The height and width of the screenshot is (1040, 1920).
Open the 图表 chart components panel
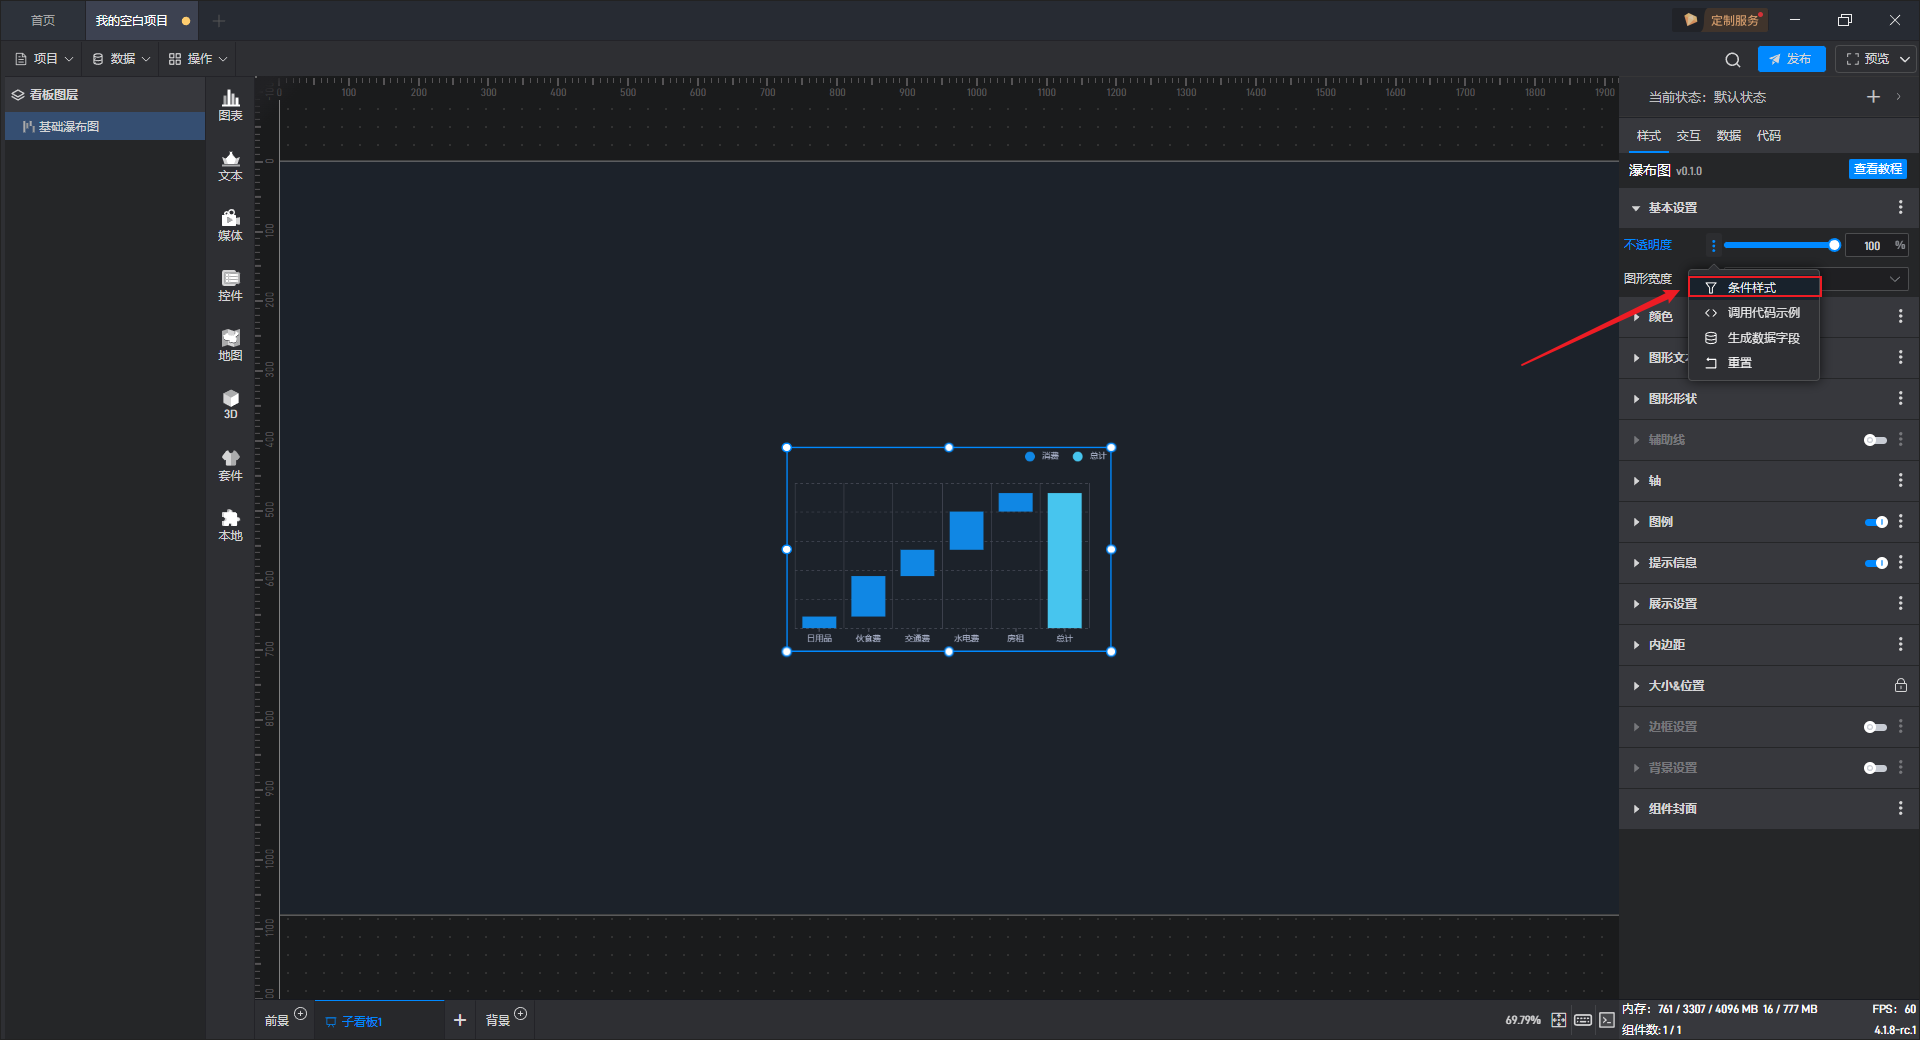click(230, 105)
